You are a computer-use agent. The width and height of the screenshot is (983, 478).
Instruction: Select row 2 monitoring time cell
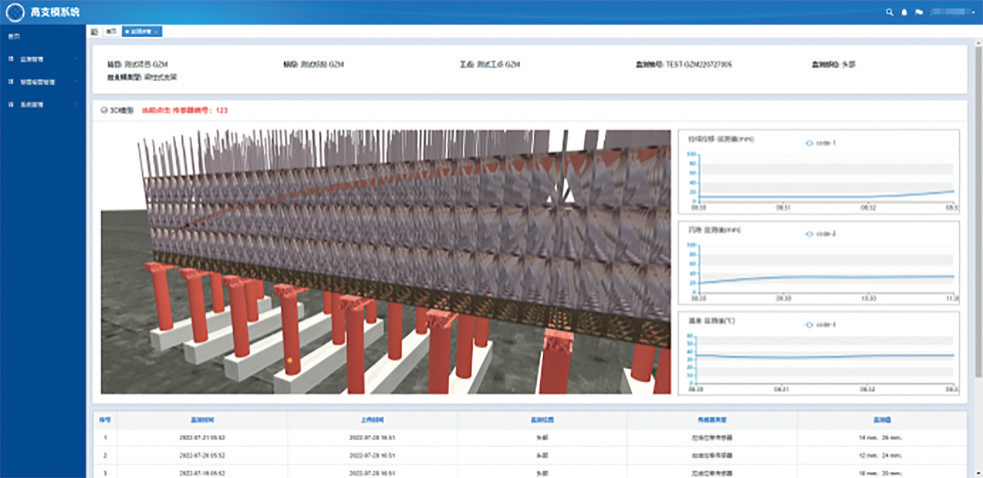202,455
